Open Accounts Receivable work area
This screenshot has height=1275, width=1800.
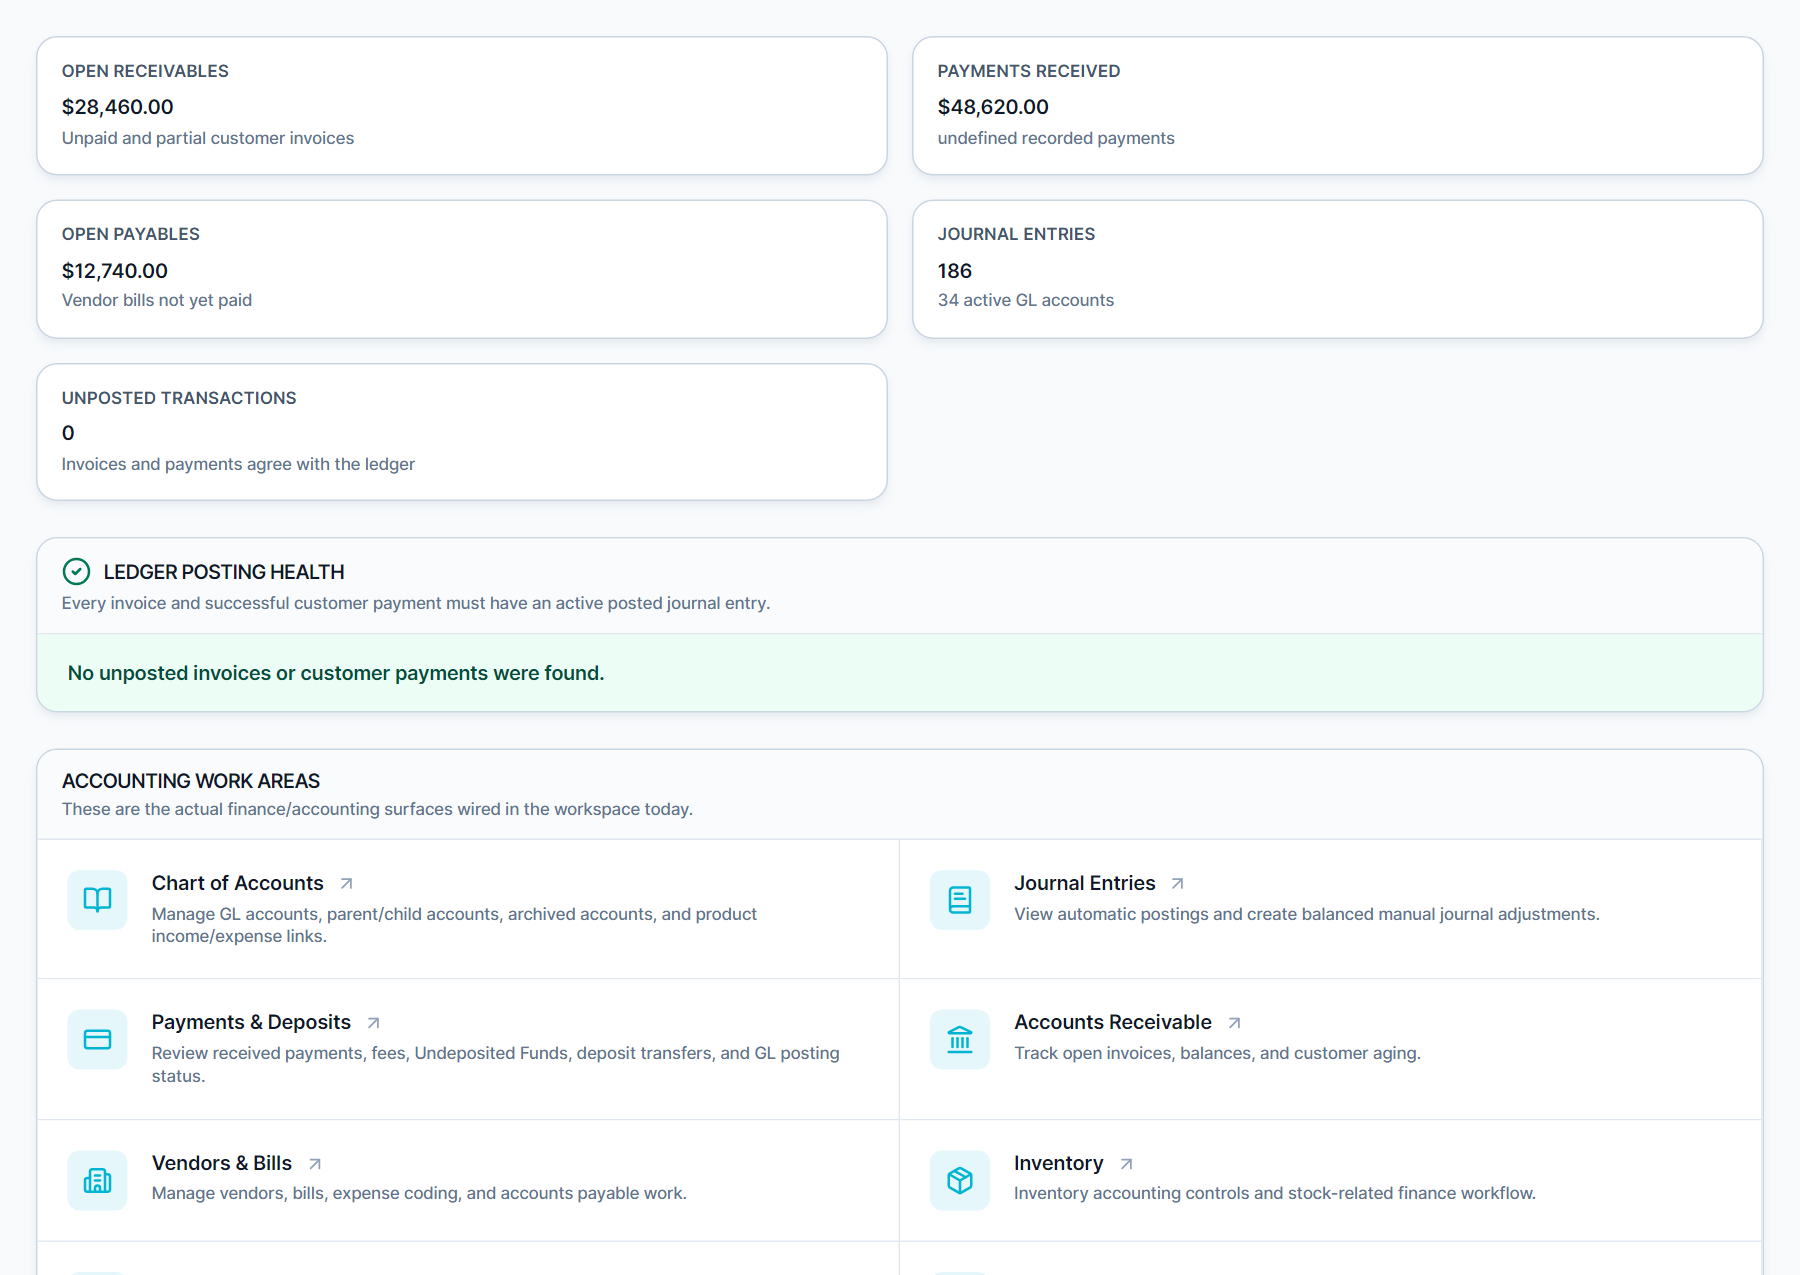1113,1022
